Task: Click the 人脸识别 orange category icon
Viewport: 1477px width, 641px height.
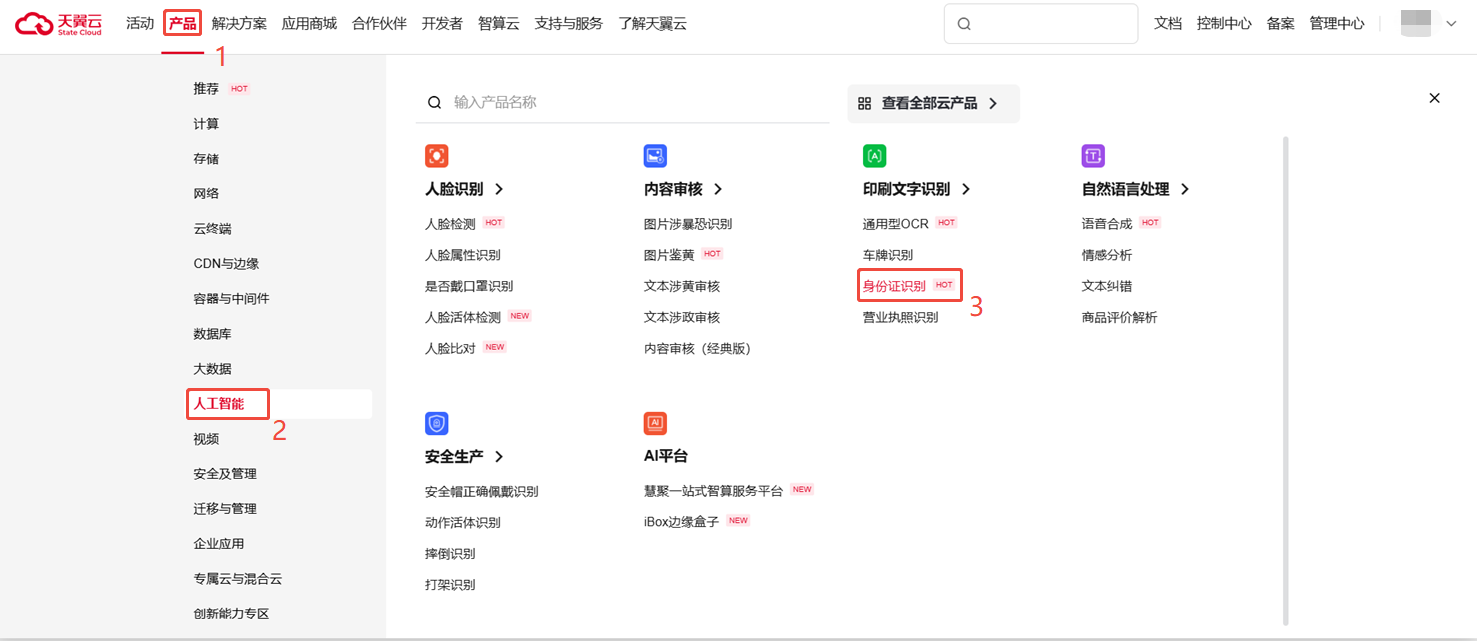Action: pos(436,156)
